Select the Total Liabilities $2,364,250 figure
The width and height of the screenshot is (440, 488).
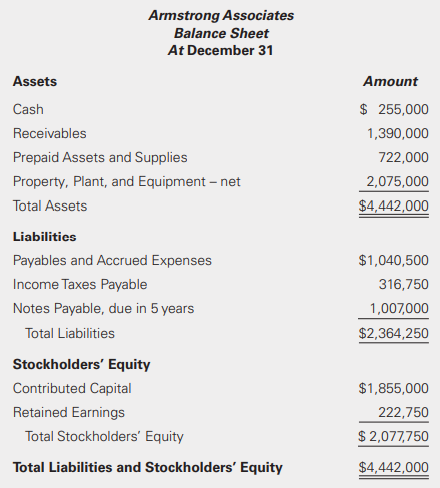pyautogui.click(x=394, y=333)
